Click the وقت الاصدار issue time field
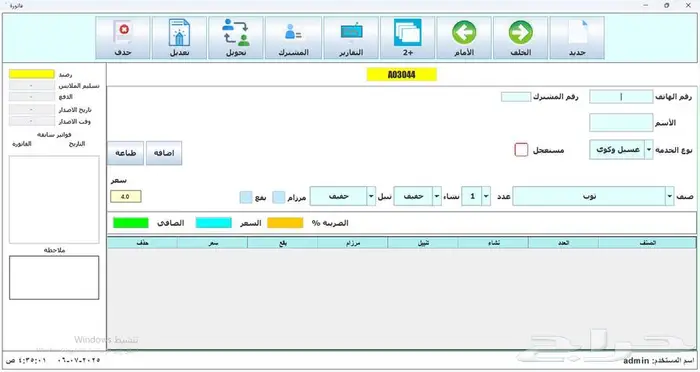Viewport: 700px width, 372px height. pos(32,121)
